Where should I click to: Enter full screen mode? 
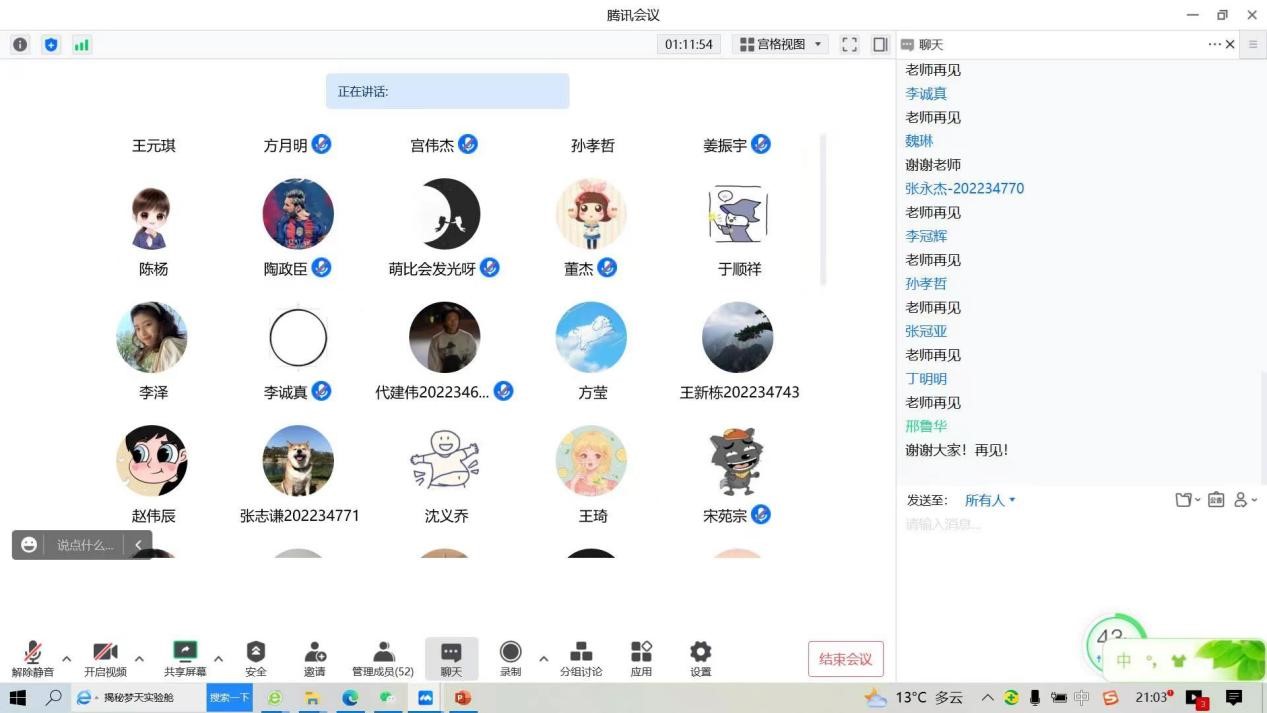pos(849,45)
